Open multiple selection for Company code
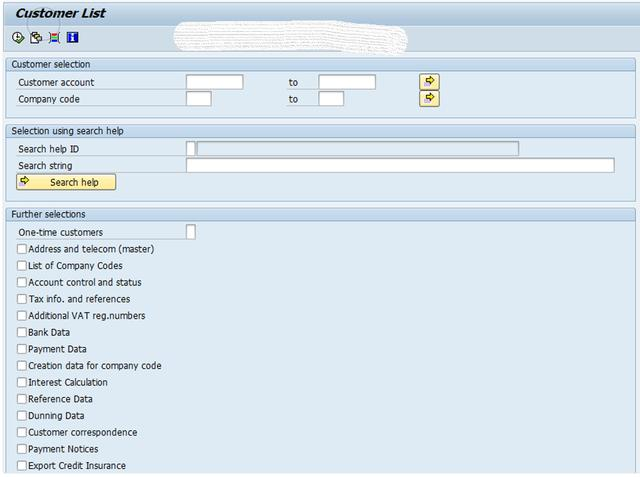The width and height of the screenshot is (640, 477). coord(429,98)
